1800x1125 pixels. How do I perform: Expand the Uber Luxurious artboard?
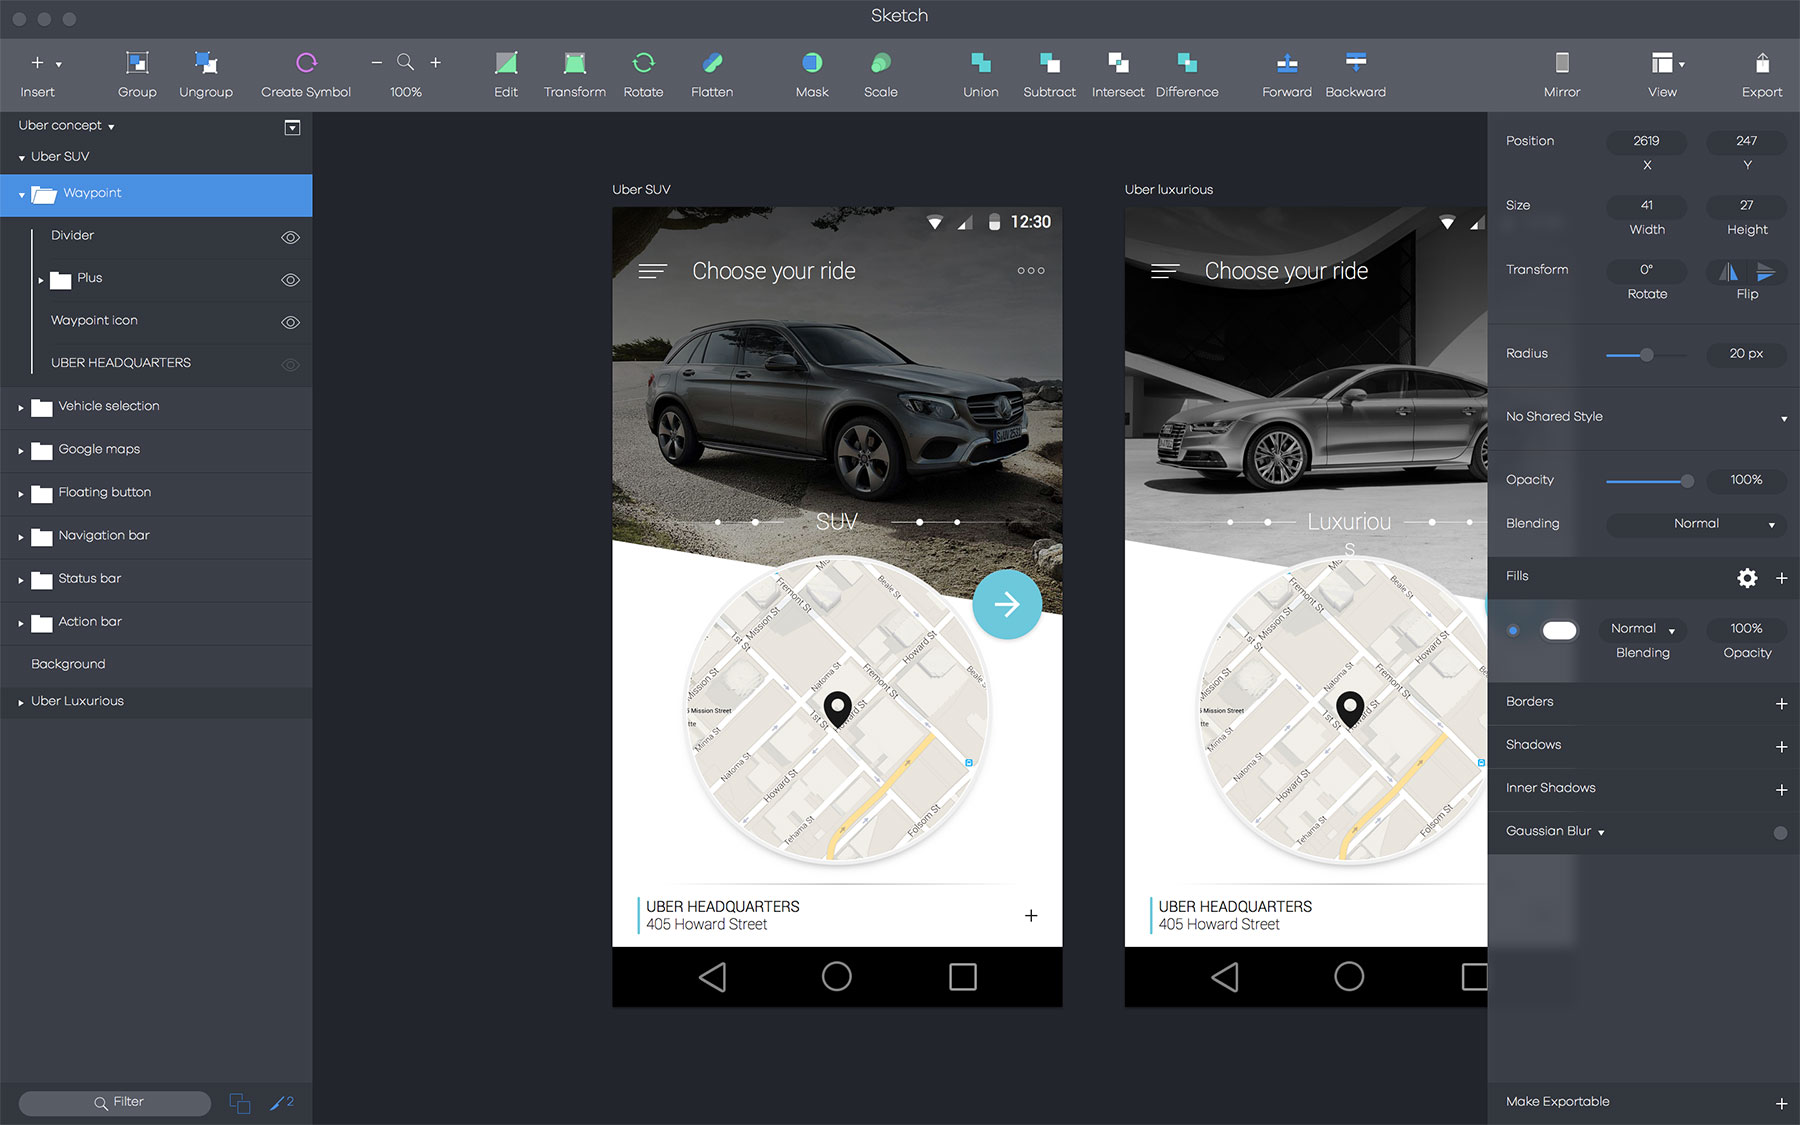(21, 702)
